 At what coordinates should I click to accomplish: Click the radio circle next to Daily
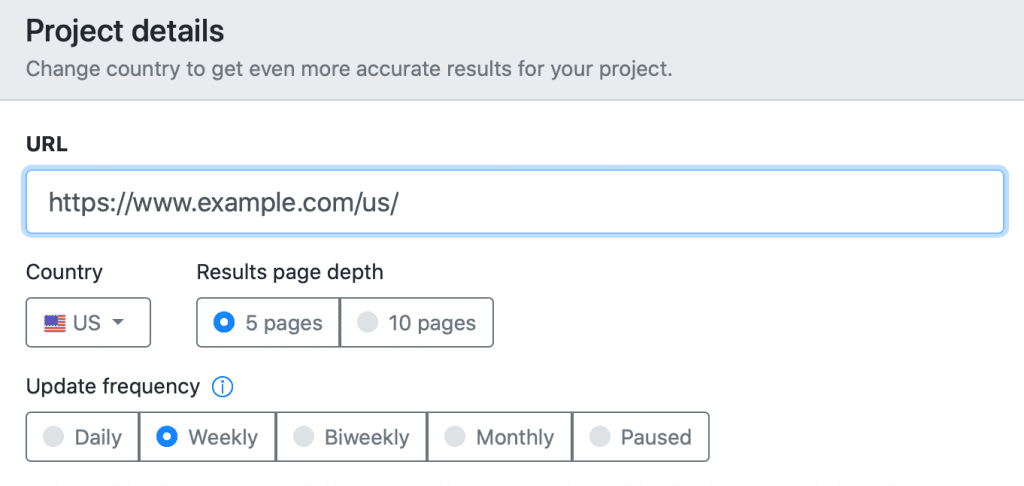point(54,437)
